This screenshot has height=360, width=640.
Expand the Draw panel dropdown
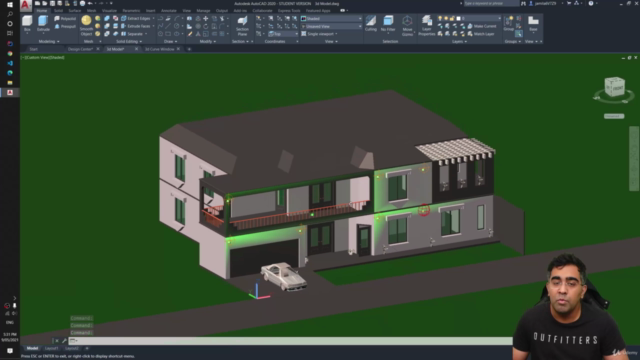click(170, 41)
